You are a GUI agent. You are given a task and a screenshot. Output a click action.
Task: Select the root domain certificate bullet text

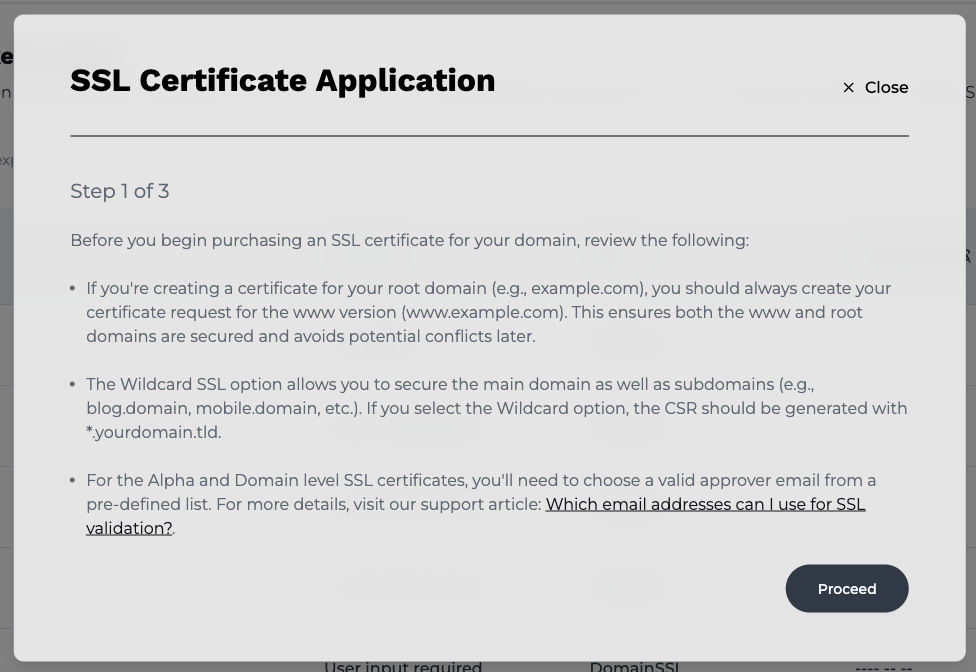pos(489,312)
